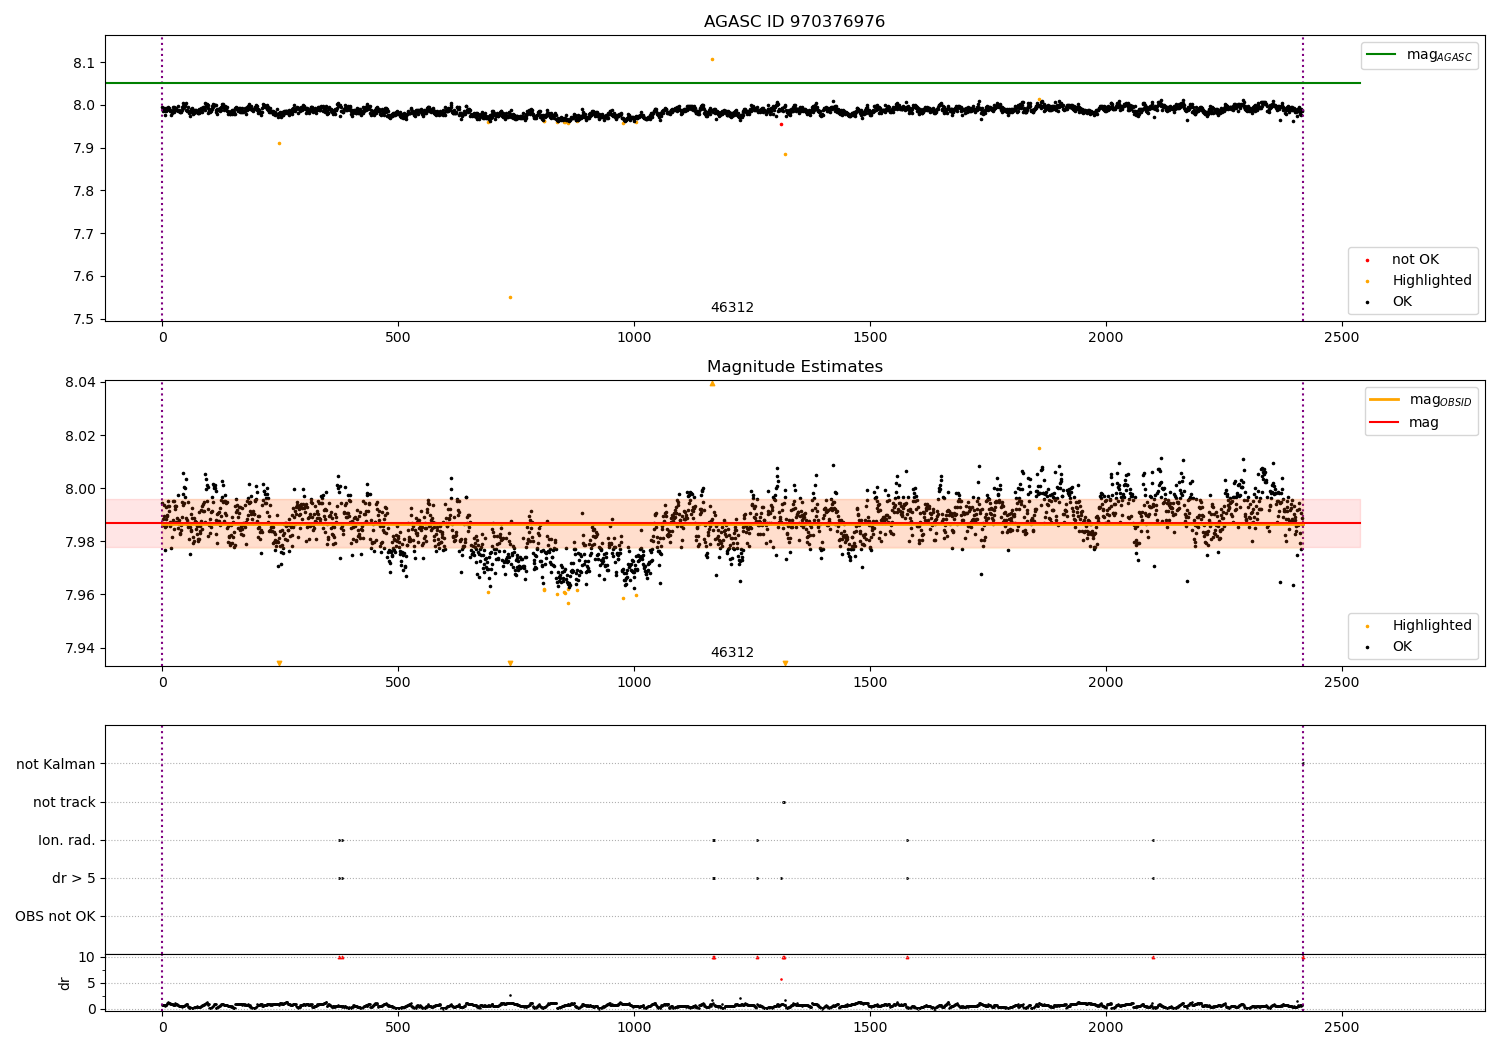Click the plot title "AGASC ID 970376976"

point(794,22)
